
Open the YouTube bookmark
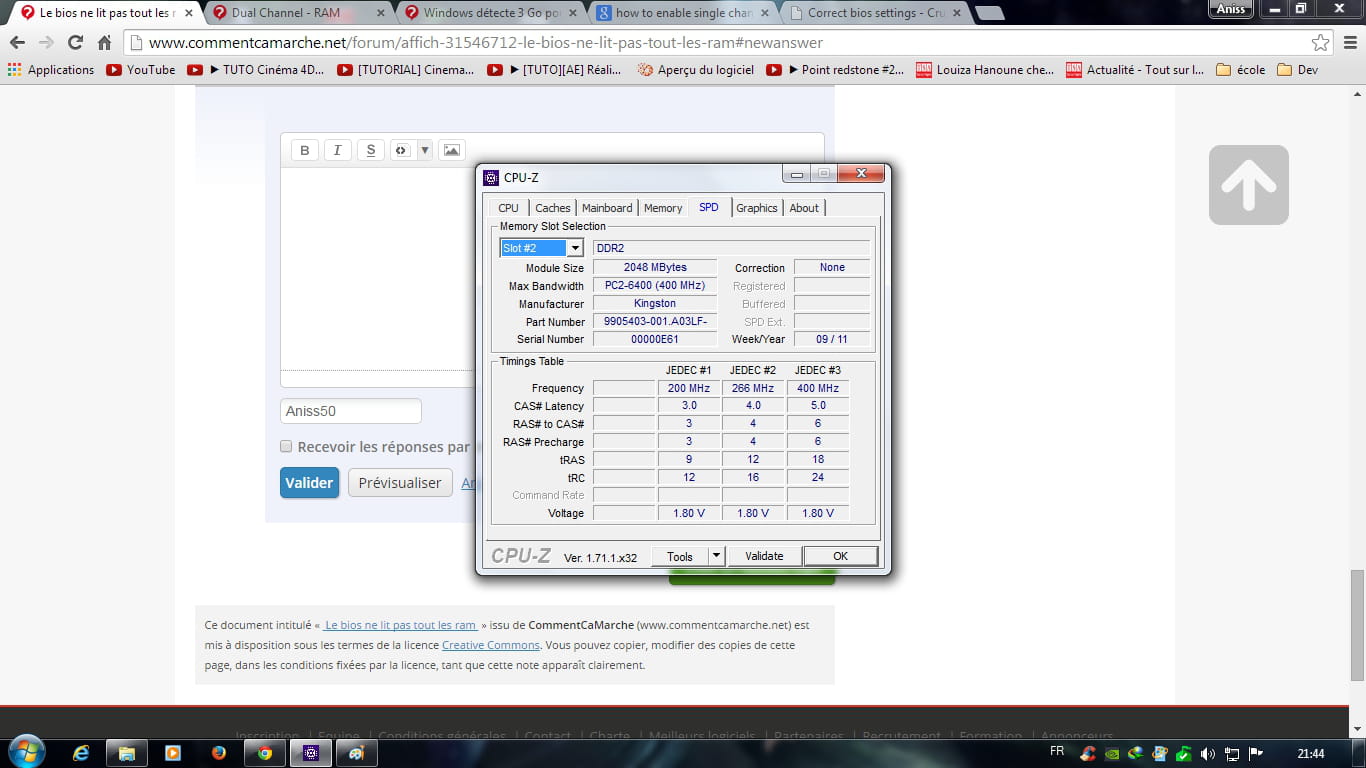141,70
